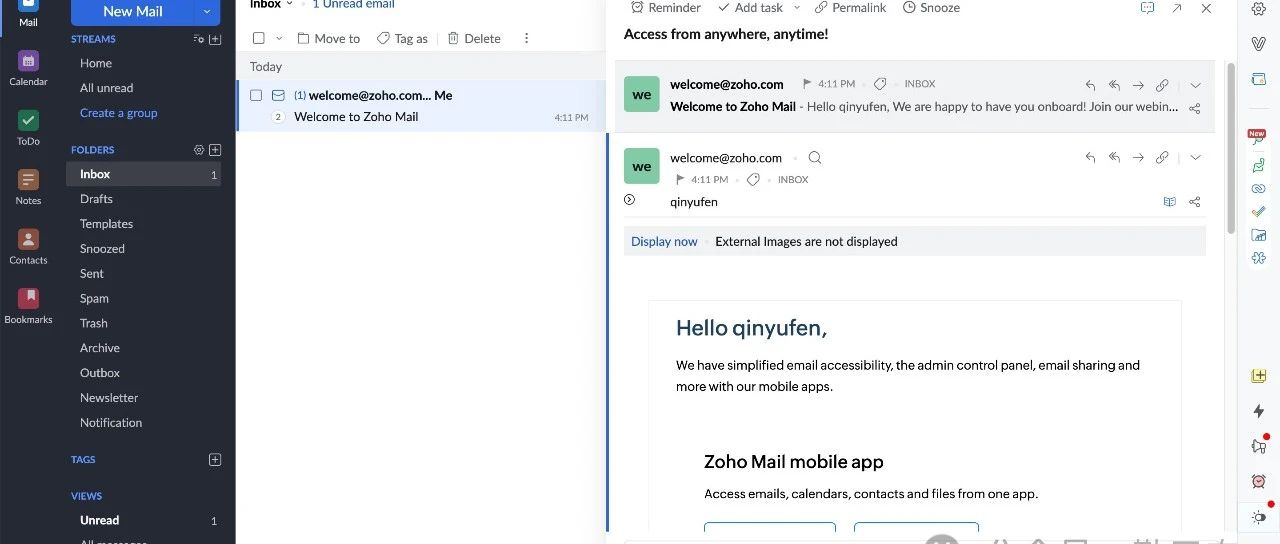This screenshot has height=544, width=1280.
Task: Search emails from welcome@zoho.com magnifier icon
Action: 815,158
